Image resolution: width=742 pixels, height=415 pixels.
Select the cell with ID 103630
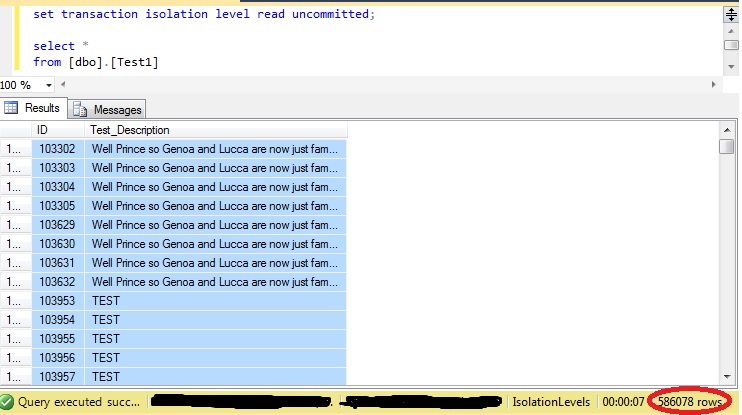(58, 244)
